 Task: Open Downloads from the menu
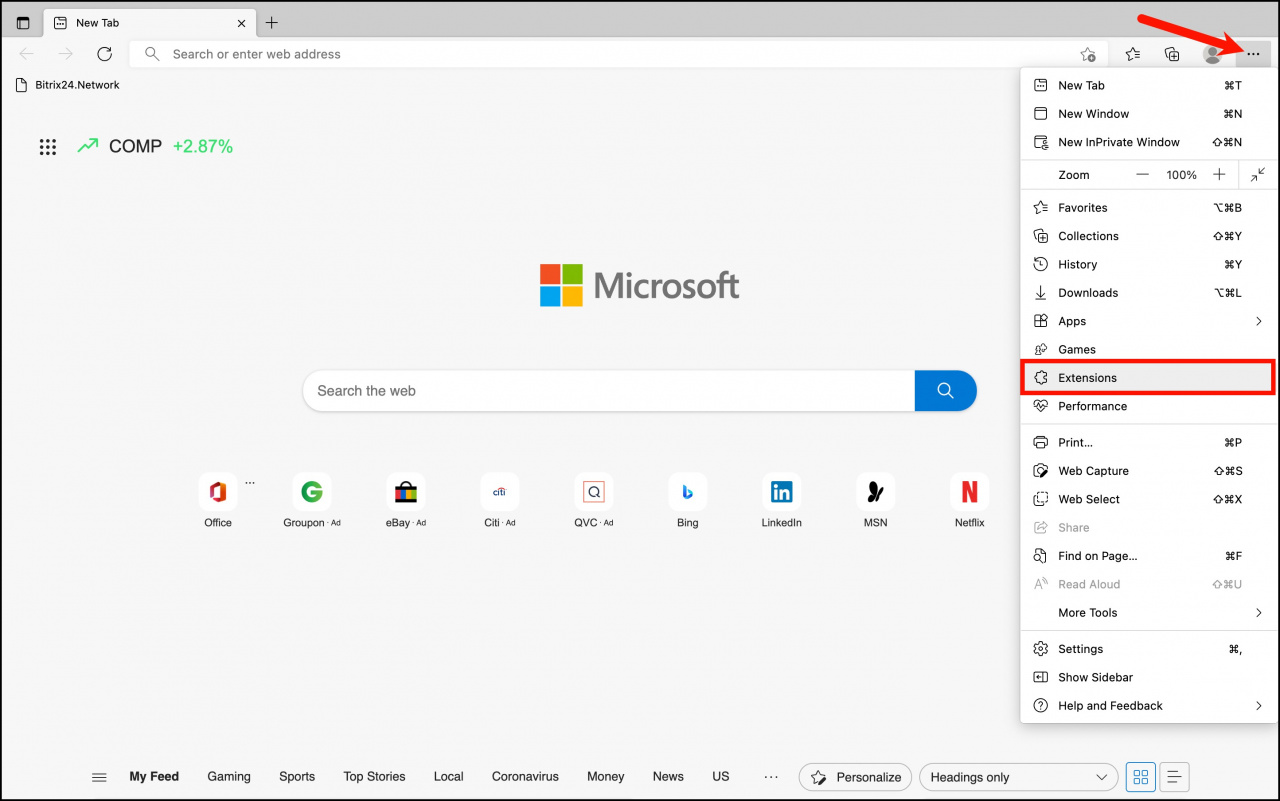click(1149, 293)
